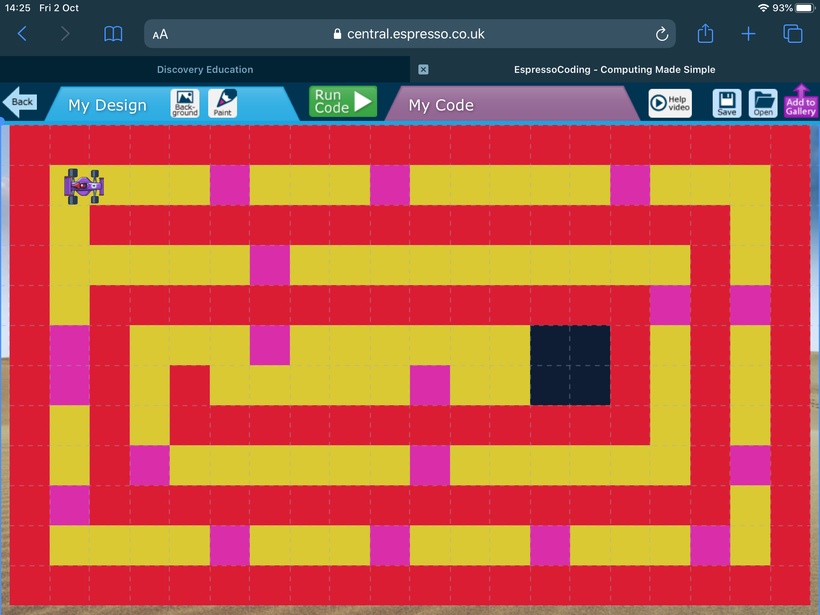
Task: Open the Background picker icon
Action: (x=185, y=103)
